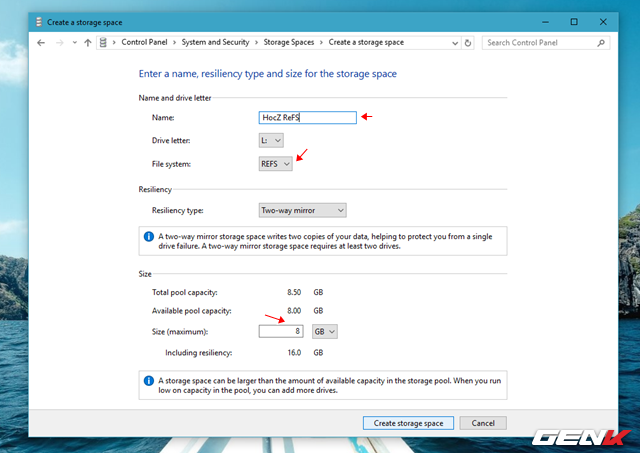The height and width of the screenshot is (453, 640).
Task: Click the Including resiliency value 16.0
Action: point(294,353)
